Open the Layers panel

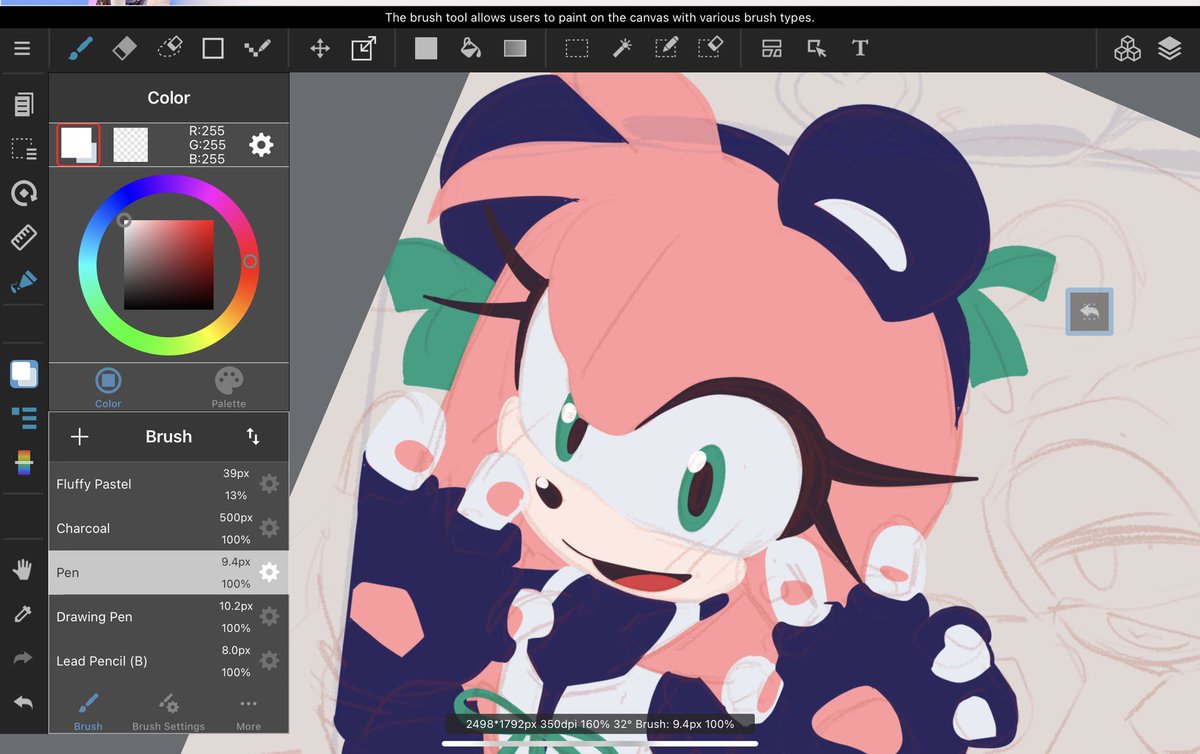(x=1170, y=48)
